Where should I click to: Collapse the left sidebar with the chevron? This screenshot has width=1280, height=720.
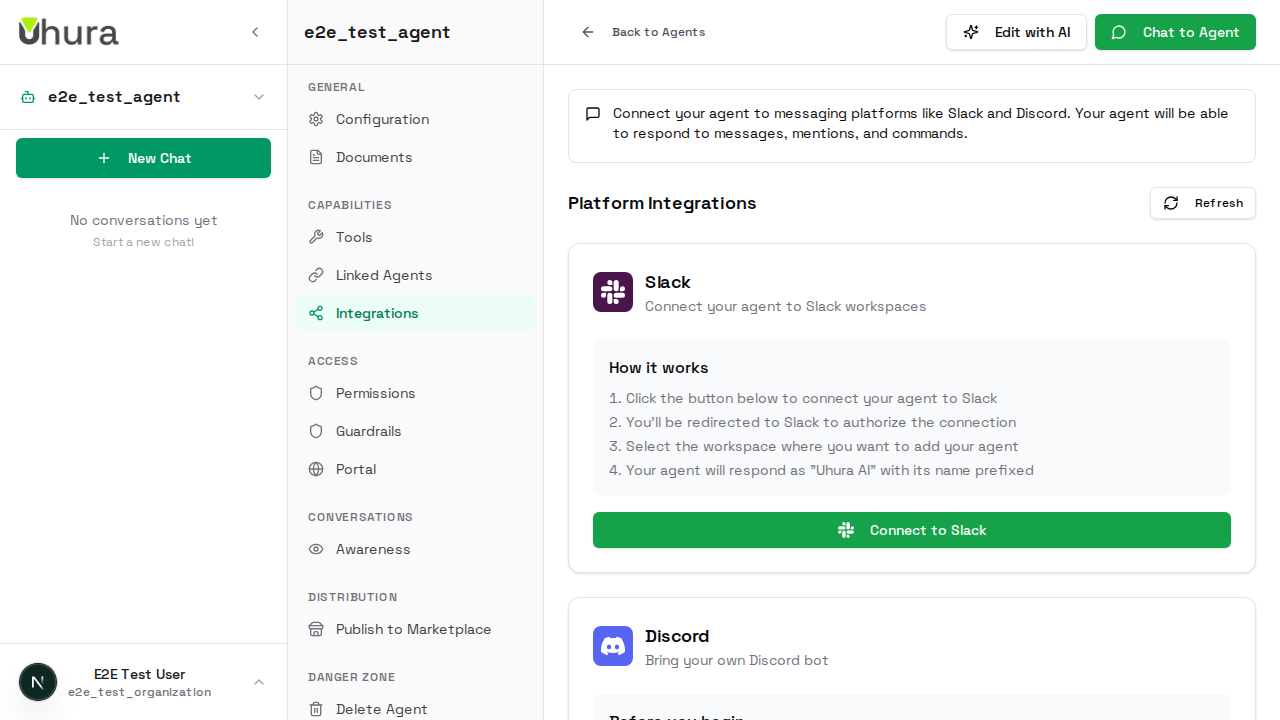pyautogui.click(x=255, y=32)
